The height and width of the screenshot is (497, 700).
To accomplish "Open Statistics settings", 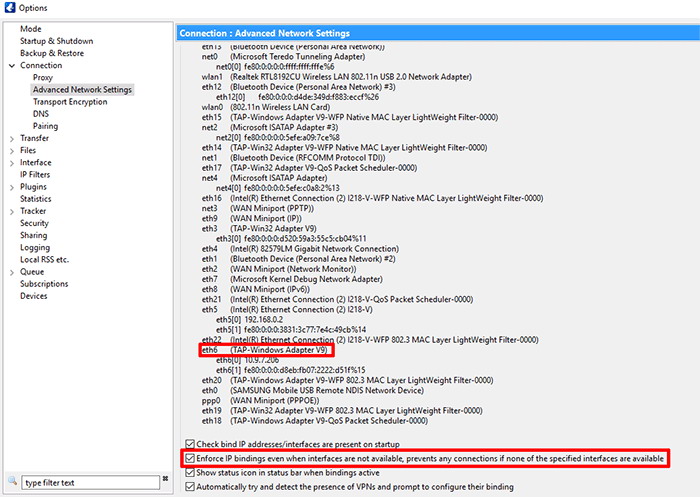I will [36, 199].
